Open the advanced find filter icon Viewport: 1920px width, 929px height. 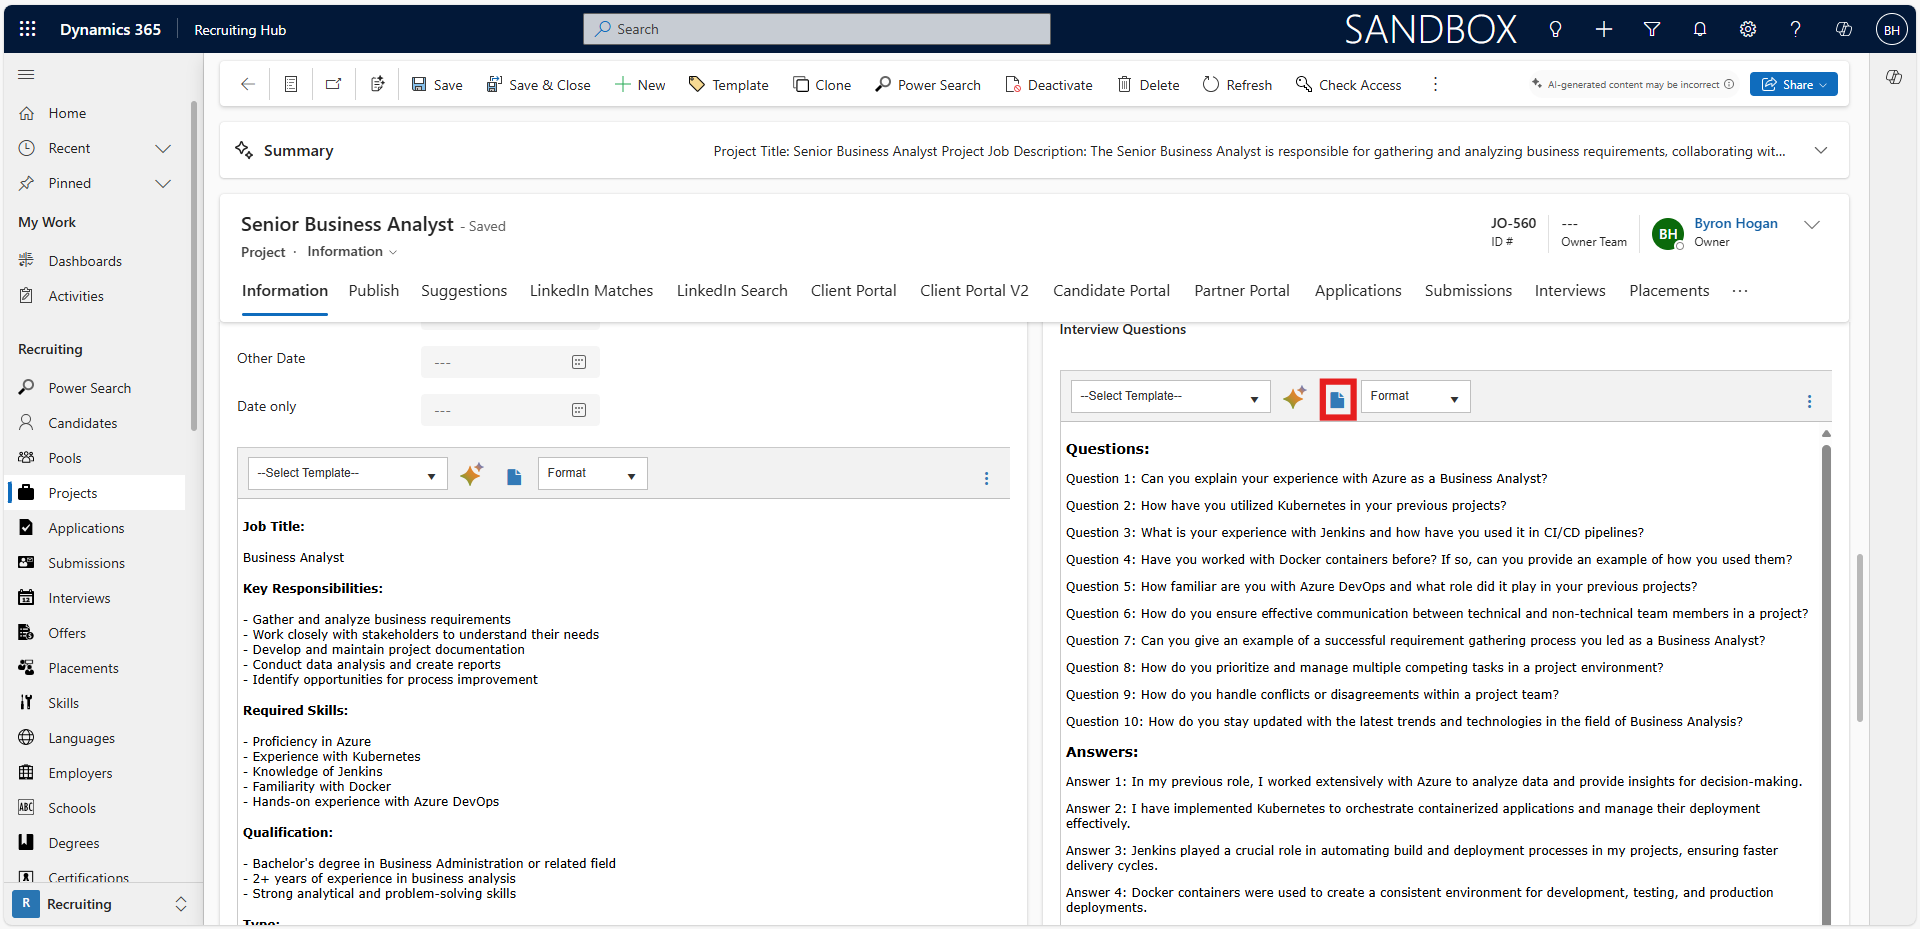[x=1652, y=29]
